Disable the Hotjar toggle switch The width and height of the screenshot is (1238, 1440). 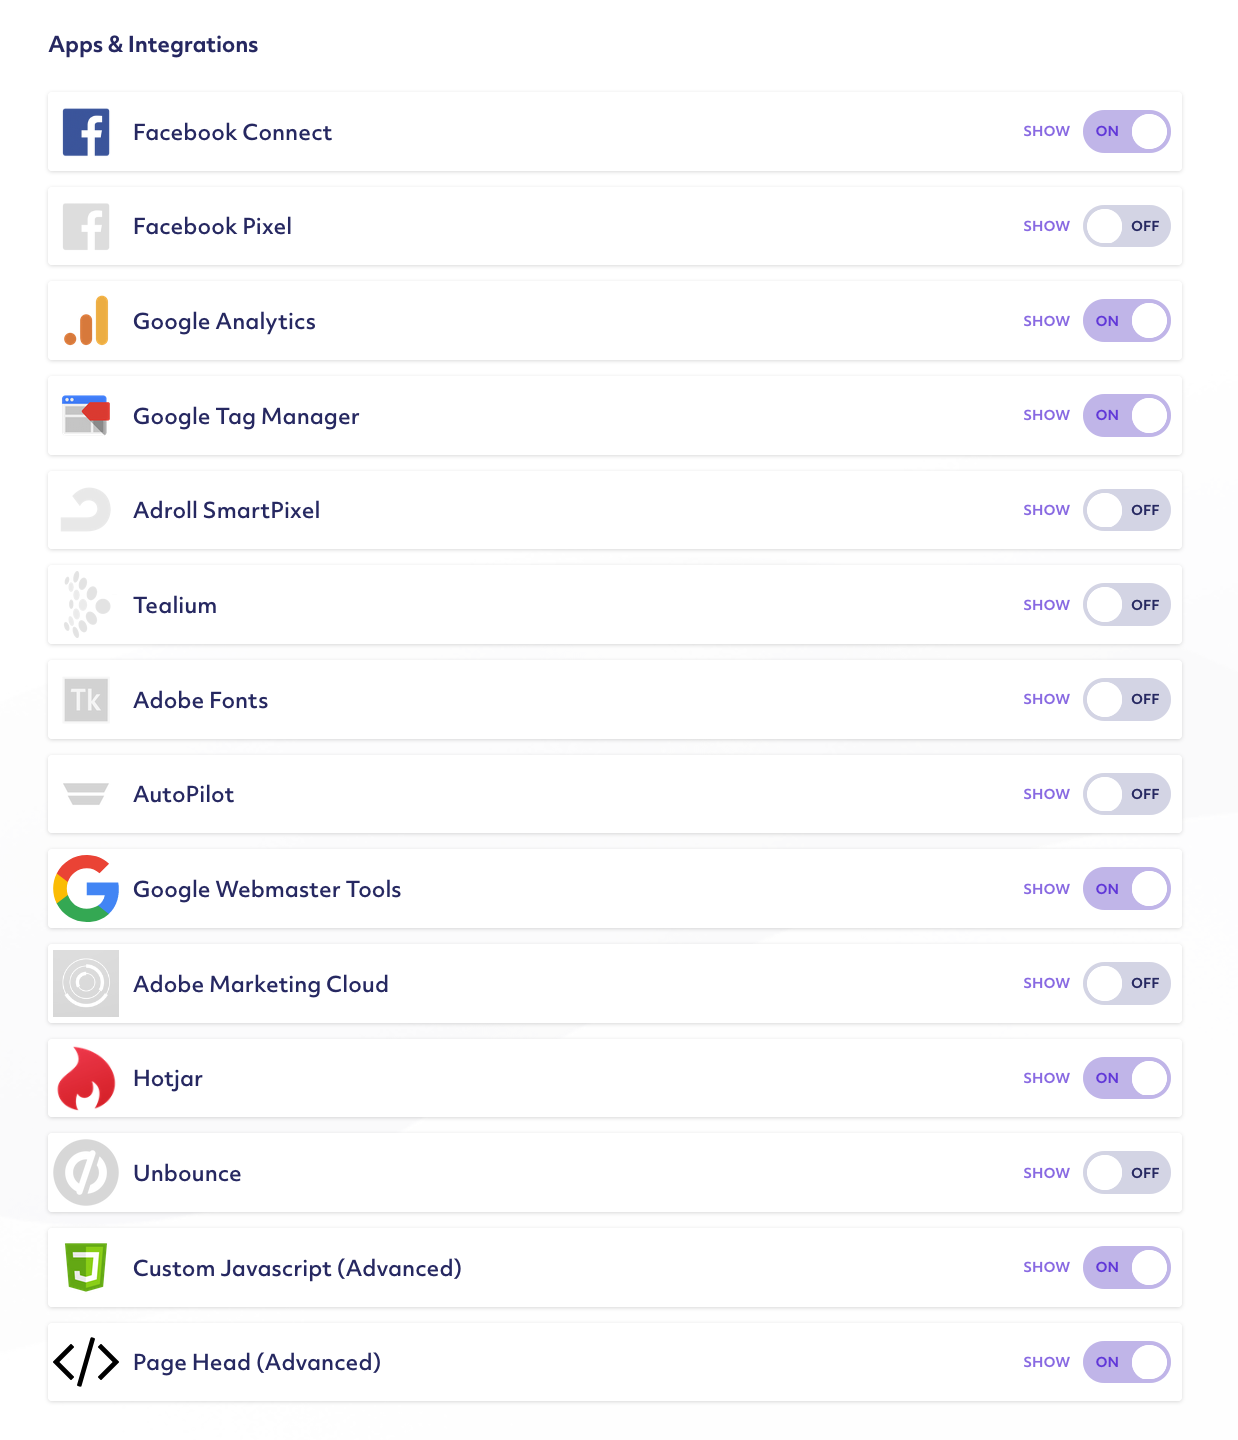pyautogui.click(x=1126, y=1078)
